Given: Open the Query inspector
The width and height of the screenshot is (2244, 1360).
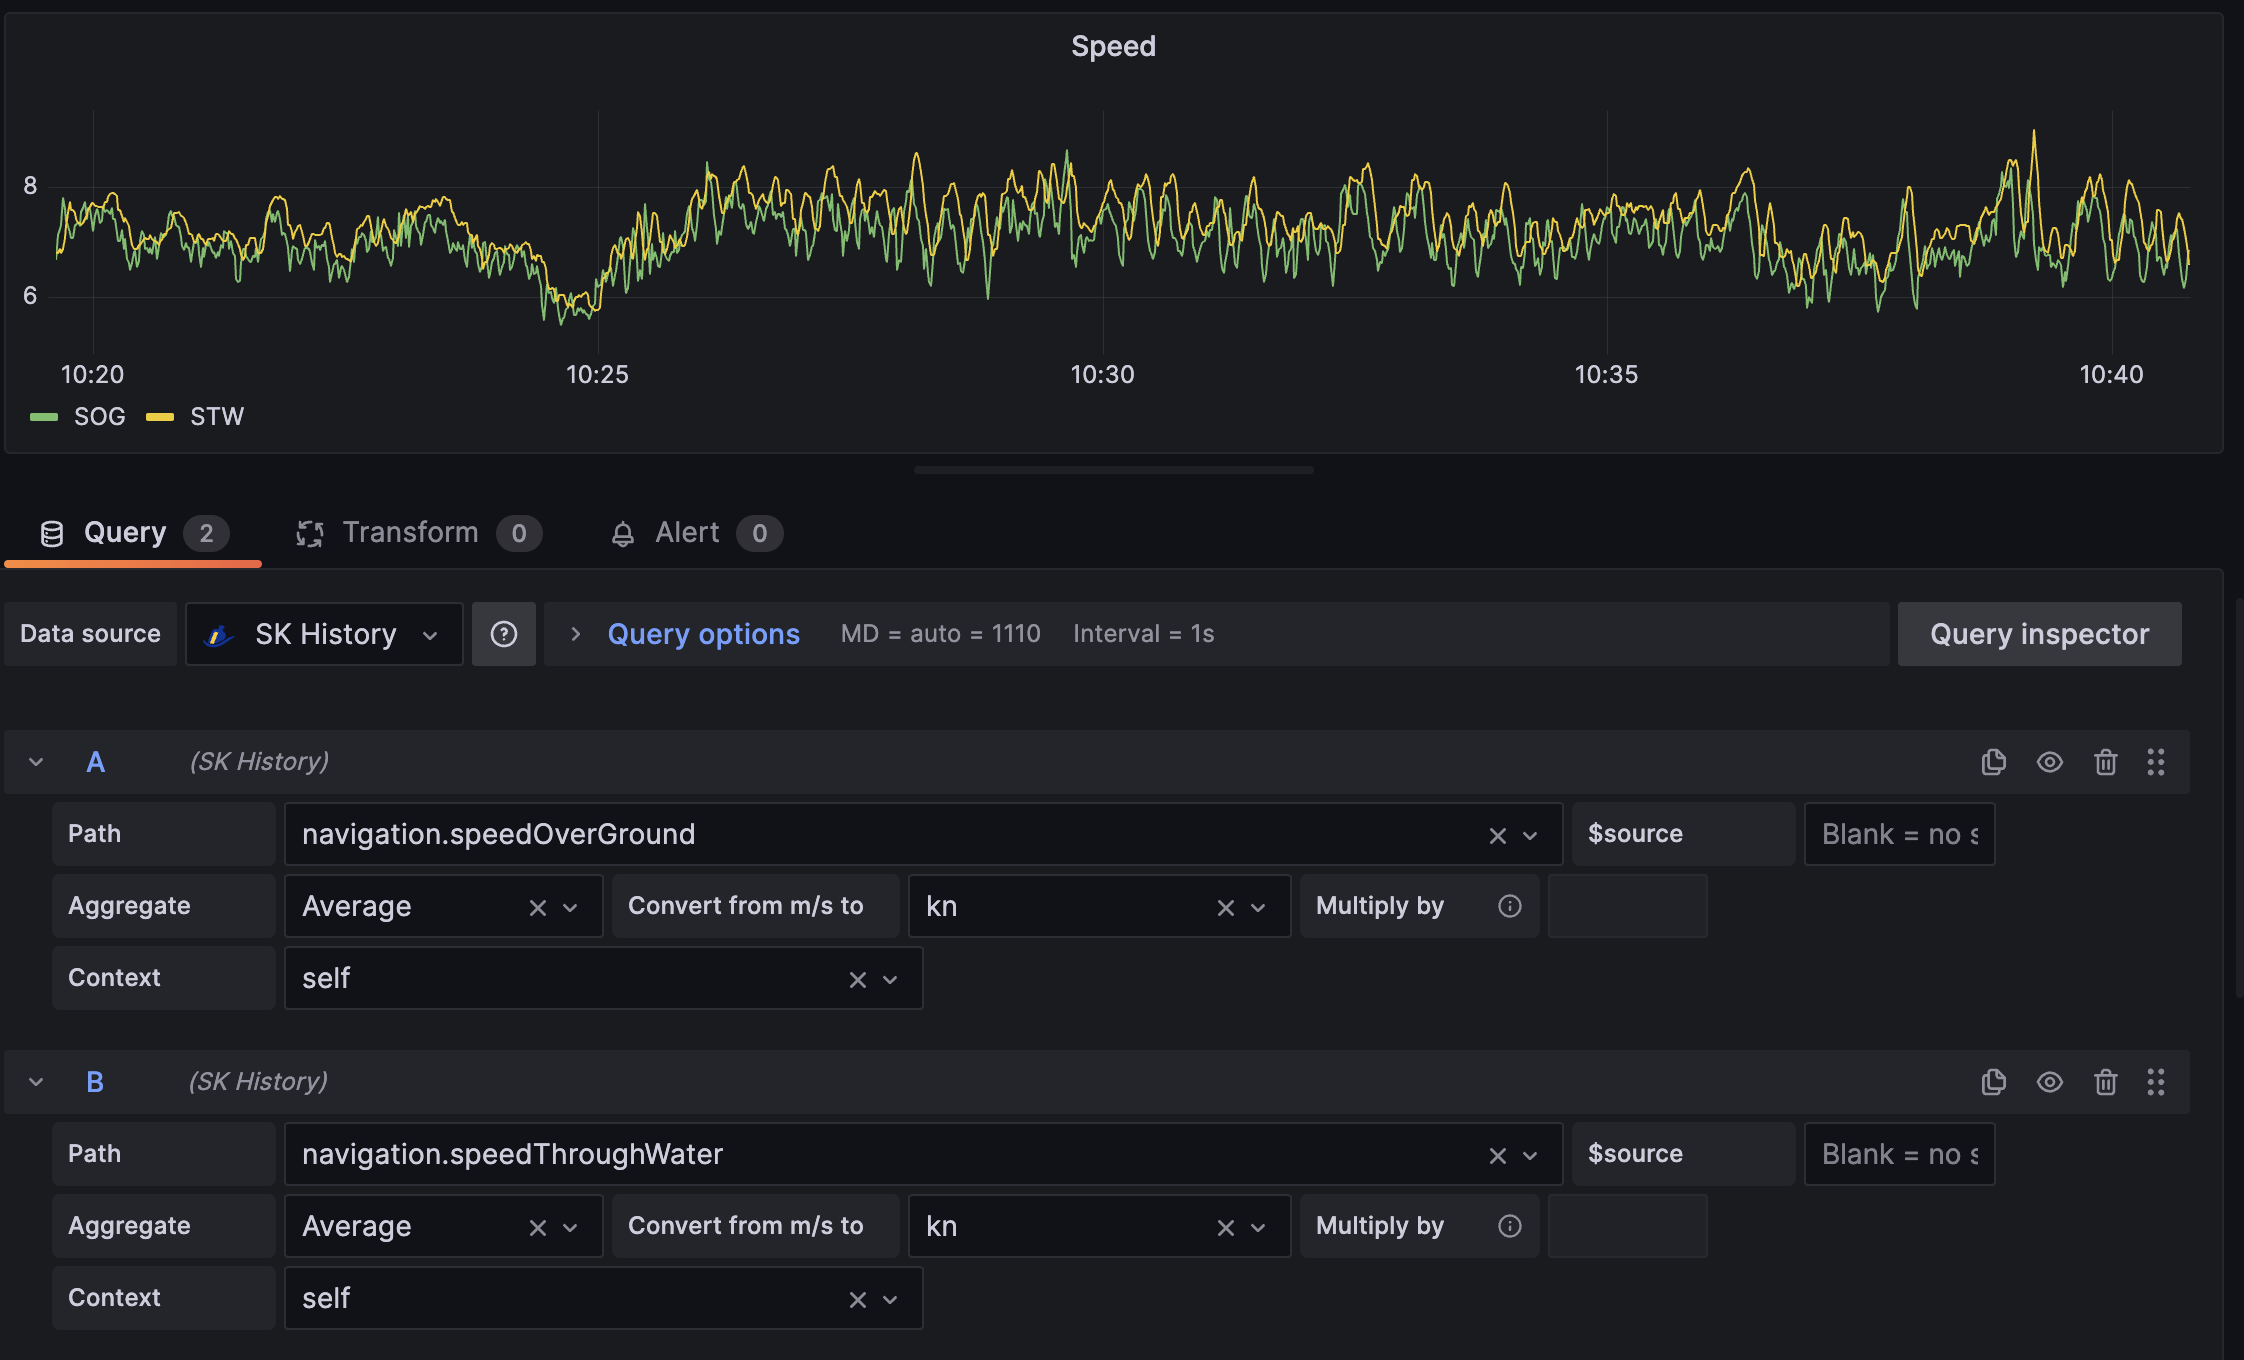Looking at the screenshot, I should (2039, 634).
